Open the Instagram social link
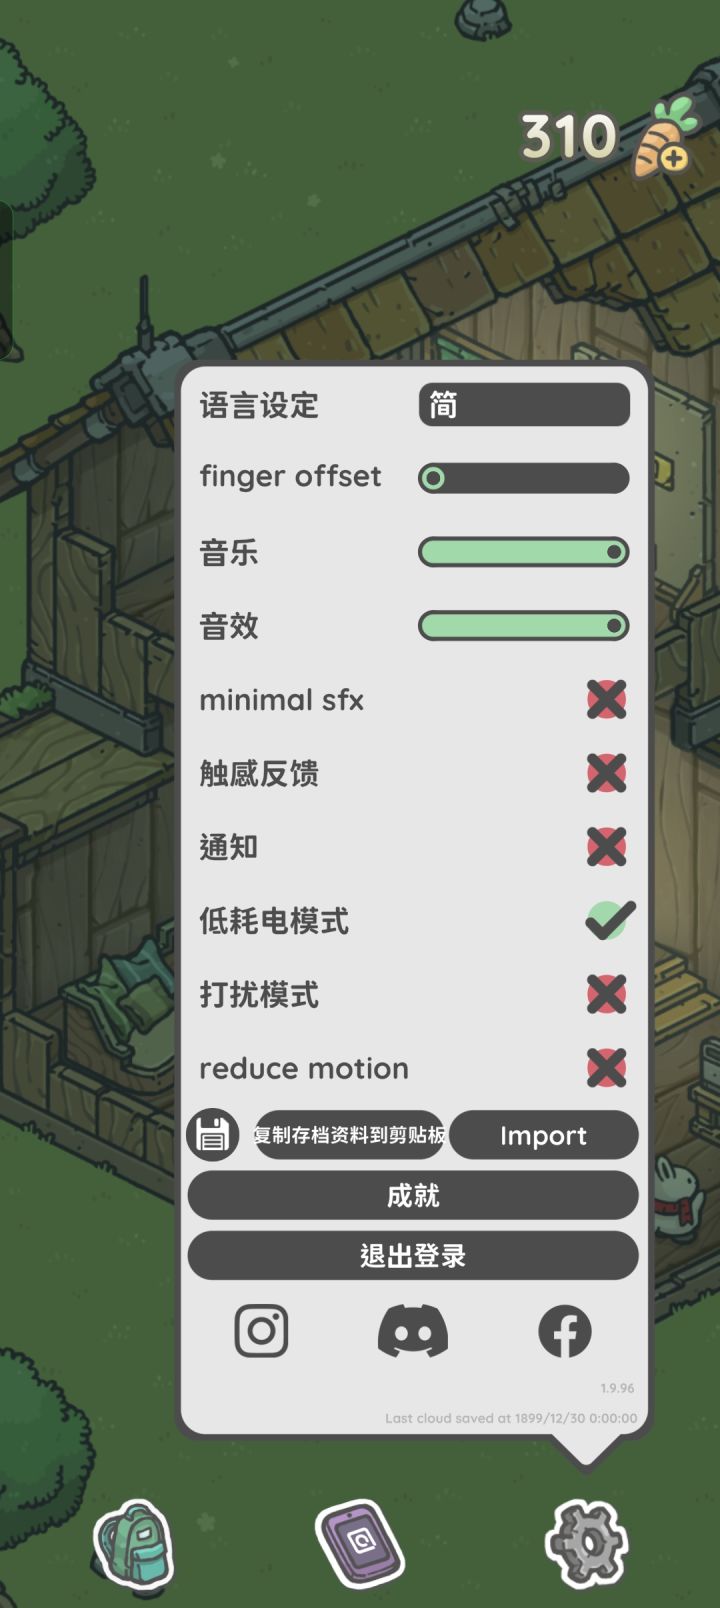Viewport: 720px width, 1608px height. pos(261,1331)
